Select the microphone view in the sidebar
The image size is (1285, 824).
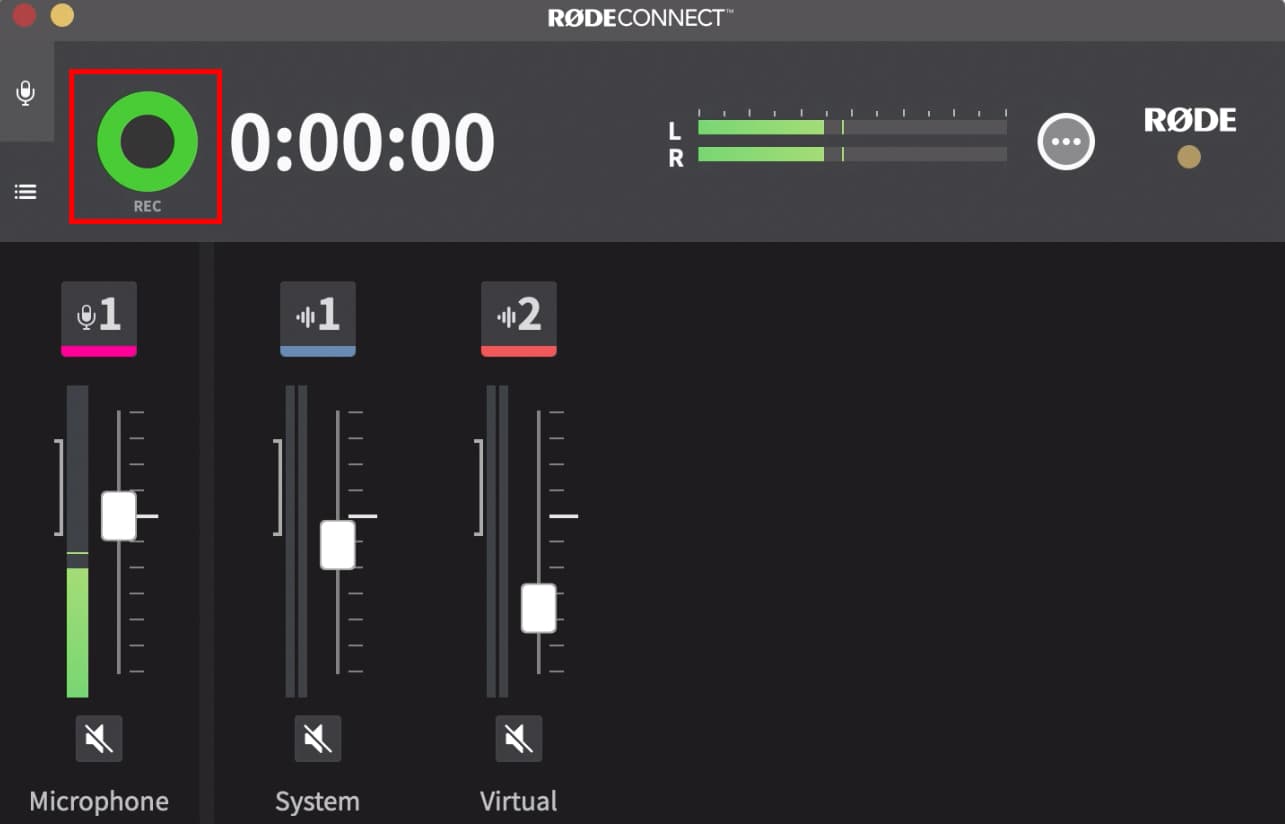[x=25, y=93]
